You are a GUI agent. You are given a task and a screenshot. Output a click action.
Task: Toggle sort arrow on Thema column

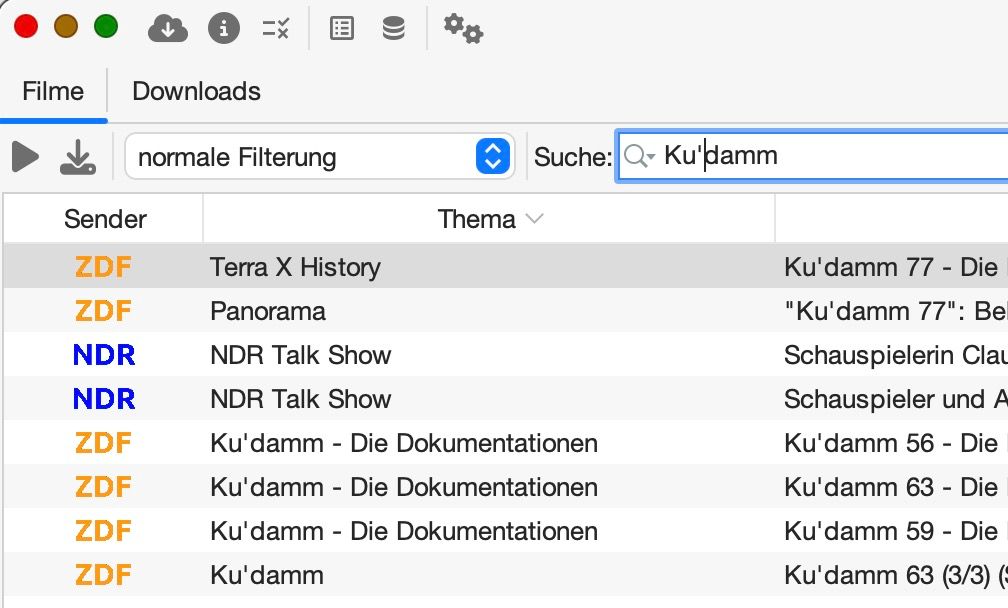(535, 219)
